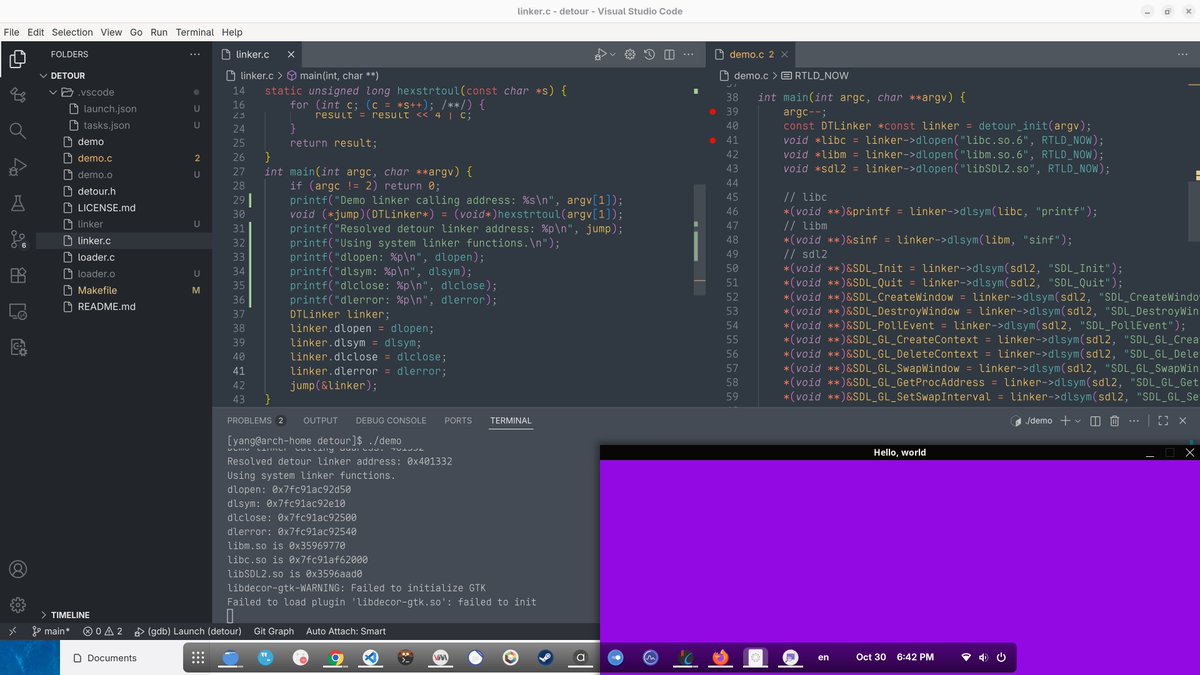This screenshot has width=1200, height=675.
Task: Click the main* branch in status bar
Action: pos(50,631)
